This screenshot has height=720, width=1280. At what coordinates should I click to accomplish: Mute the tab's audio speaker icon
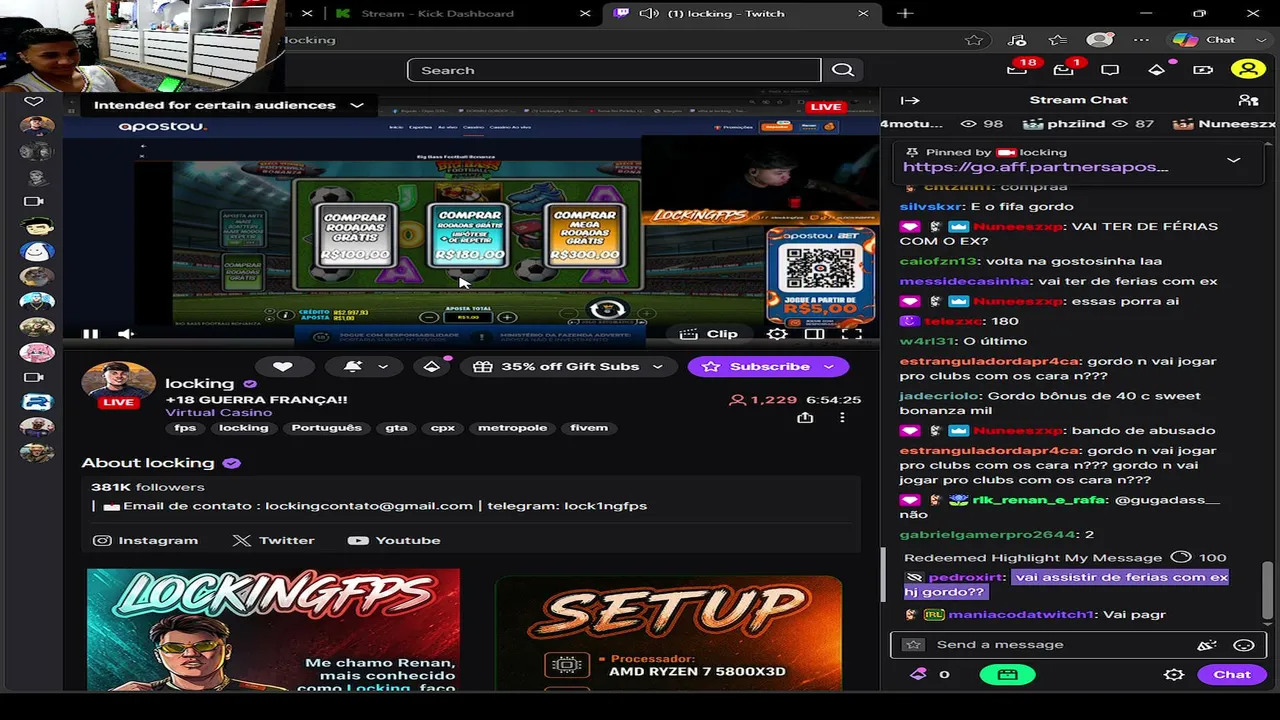point(649,13)
